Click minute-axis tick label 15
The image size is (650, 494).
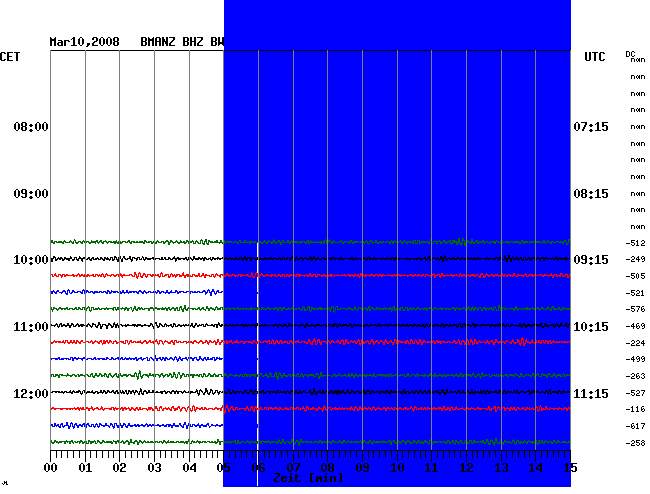pos(570,468)
